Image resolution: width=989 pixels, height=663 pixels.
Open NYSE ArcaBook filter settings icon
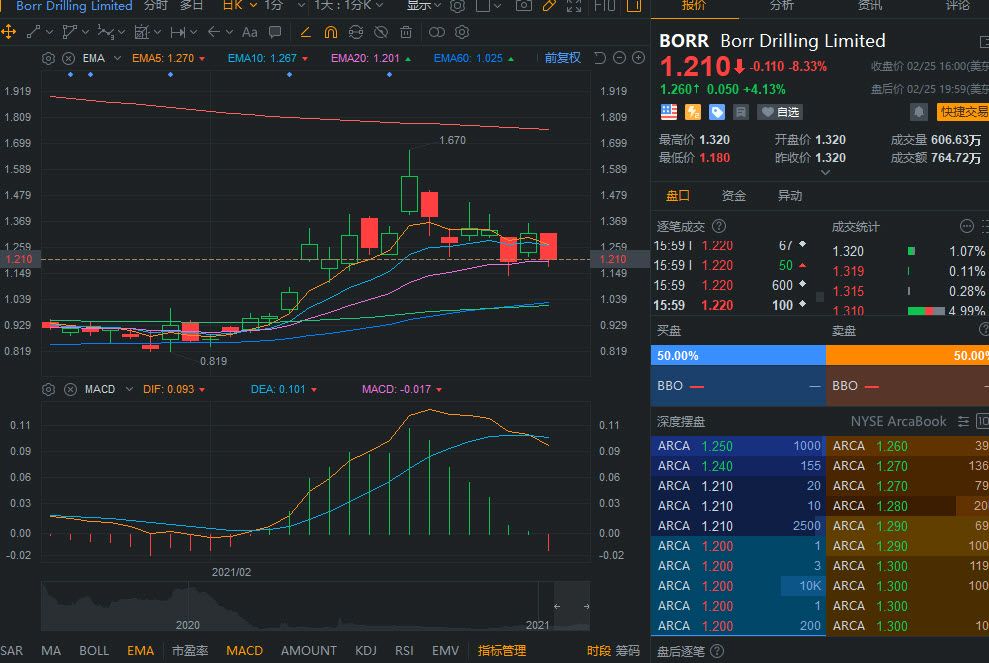[963, 421]
